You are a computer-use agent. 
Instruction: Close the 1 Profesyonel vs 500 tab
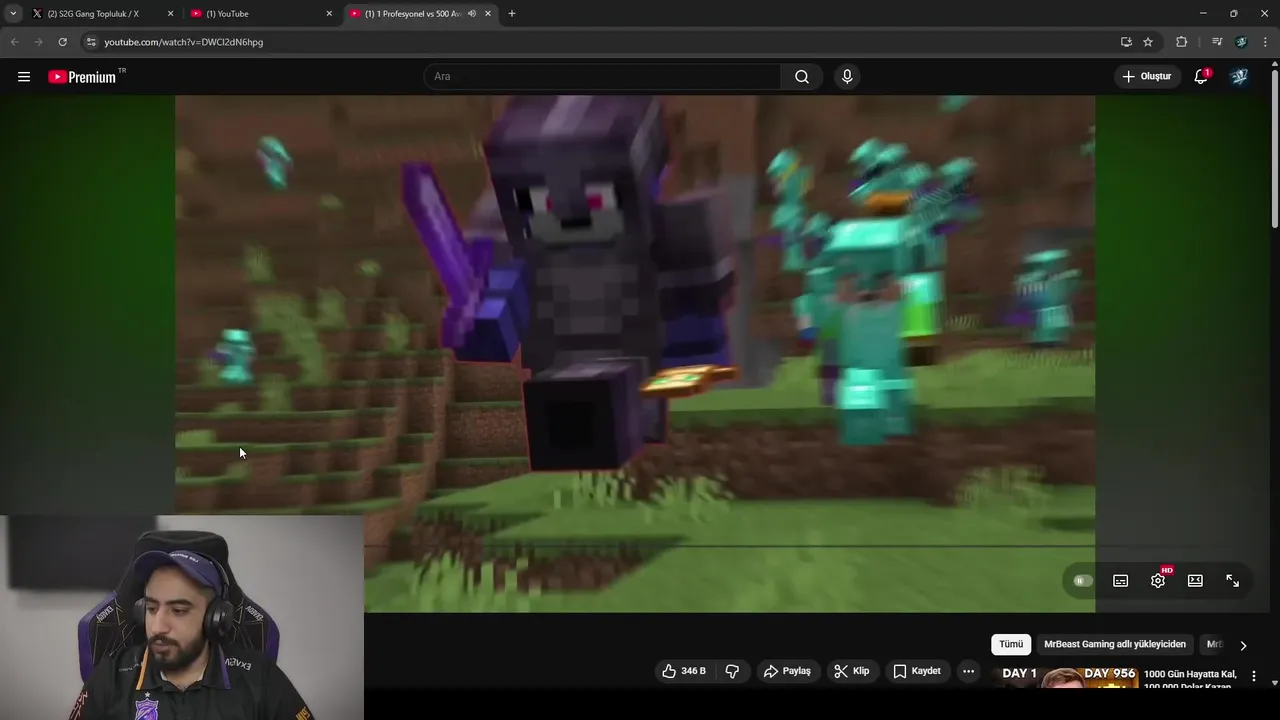pos(488,14)
